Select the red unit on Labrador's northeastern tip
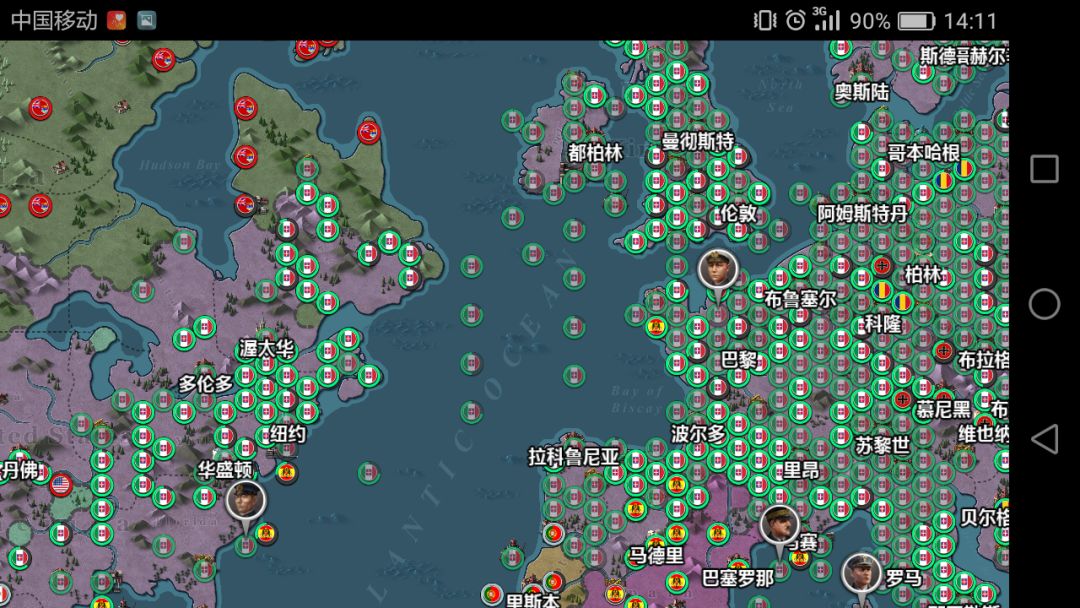 pos(369,132)
